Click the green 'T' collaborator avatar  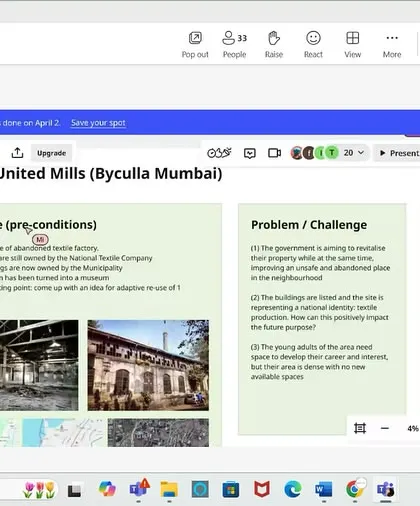coord(332,153)
